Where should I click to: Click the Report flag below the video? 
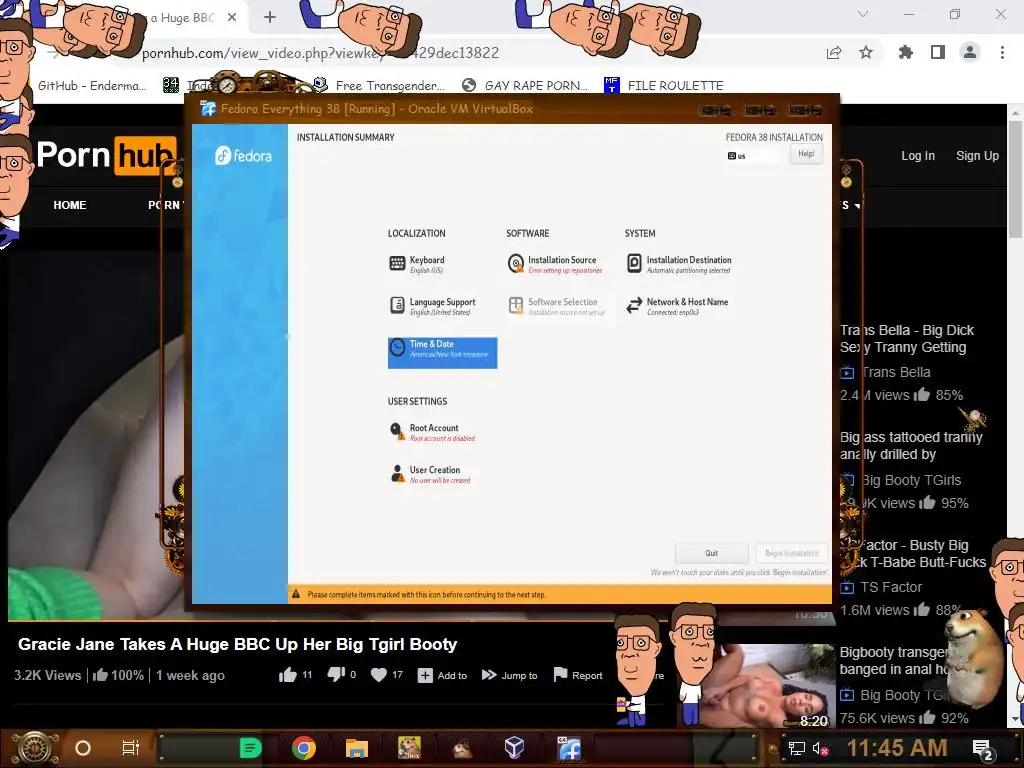click(578, 675)
